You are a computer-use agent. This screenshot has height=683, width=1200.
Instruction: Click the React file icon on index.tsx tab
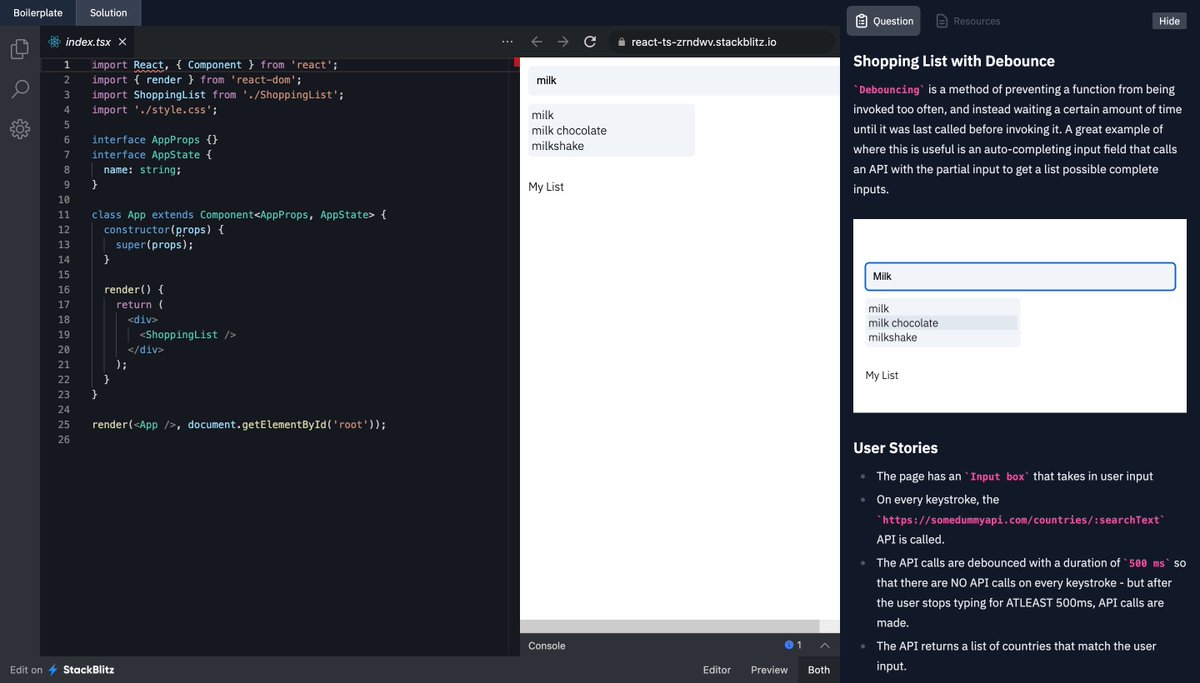pos(55,42)
